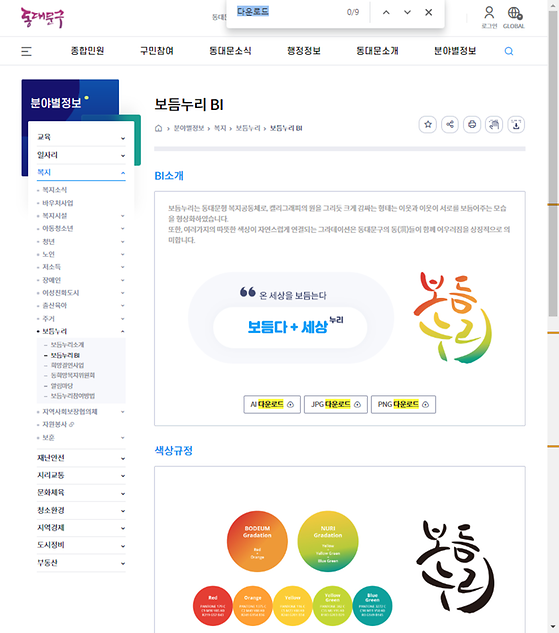Image resolution: width=559 pixels, height=633 pixels.
Task: Click the PNG 다운로드 button
Action: click(403, 404)
